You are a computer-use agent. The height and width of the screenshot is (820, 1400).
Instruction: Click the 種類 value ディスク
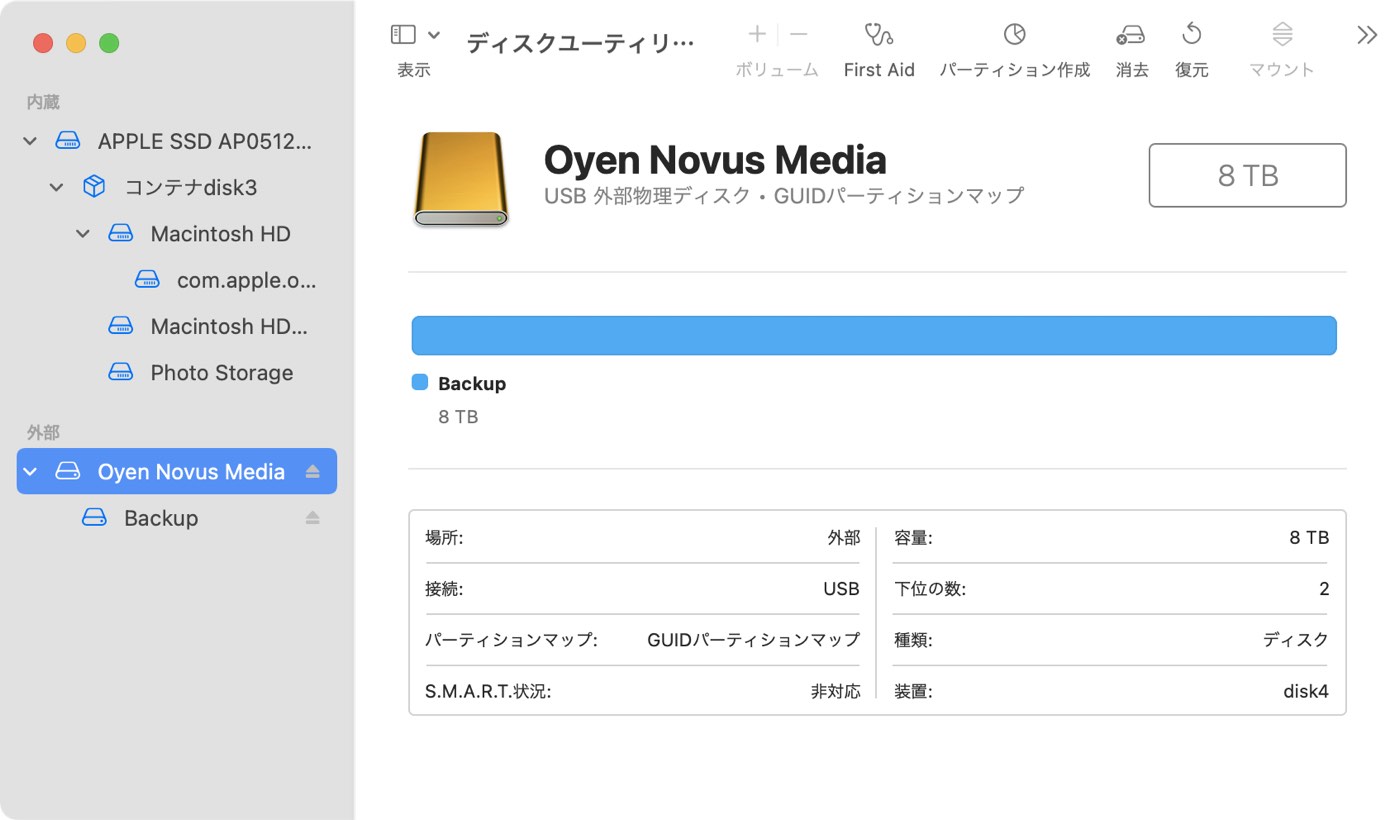[x=1296, y=640]
